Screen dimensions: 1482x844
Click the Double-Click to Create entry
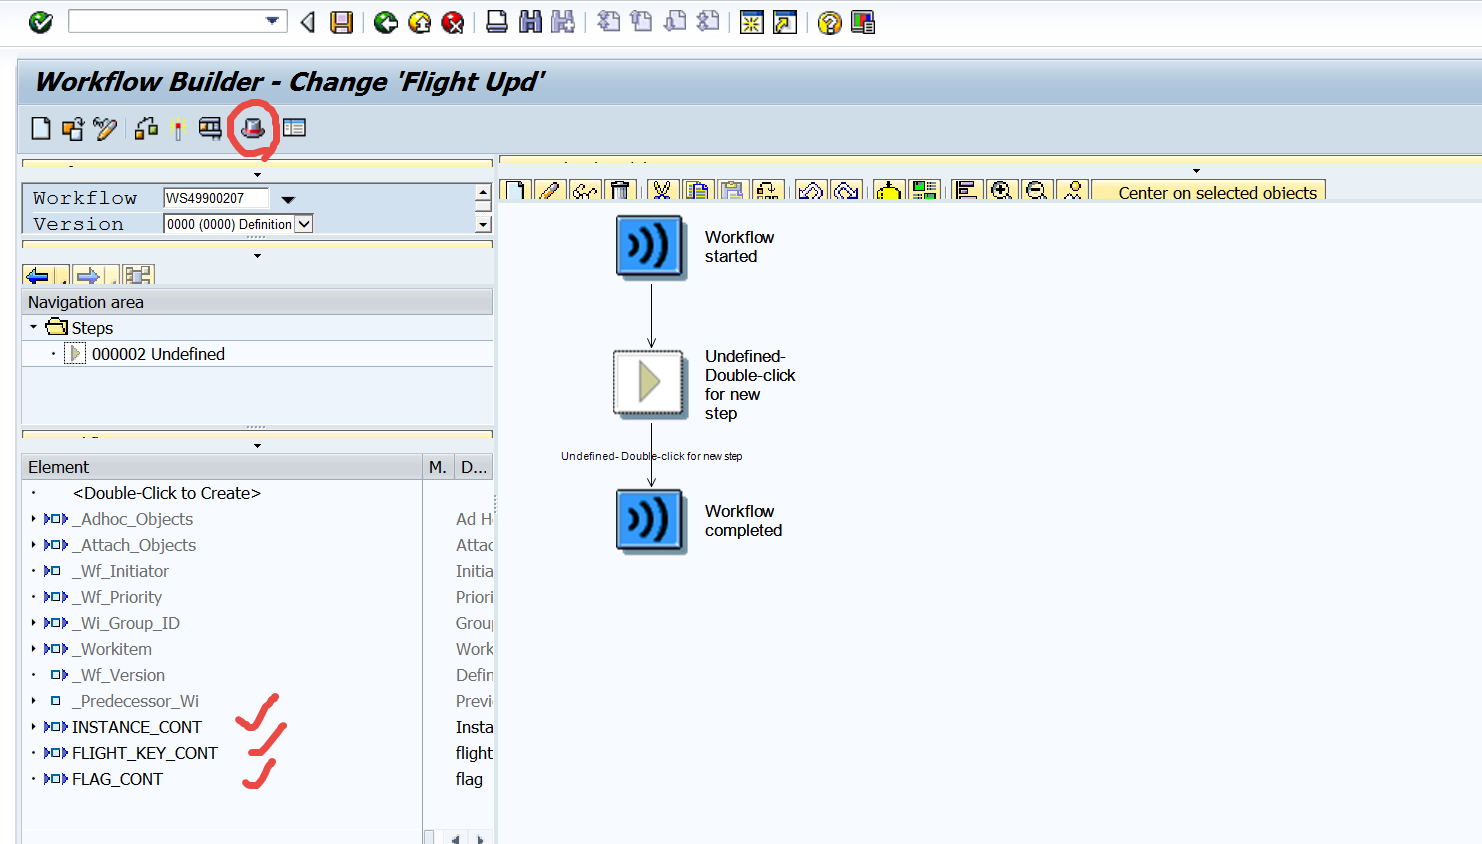tap(166, 493)
